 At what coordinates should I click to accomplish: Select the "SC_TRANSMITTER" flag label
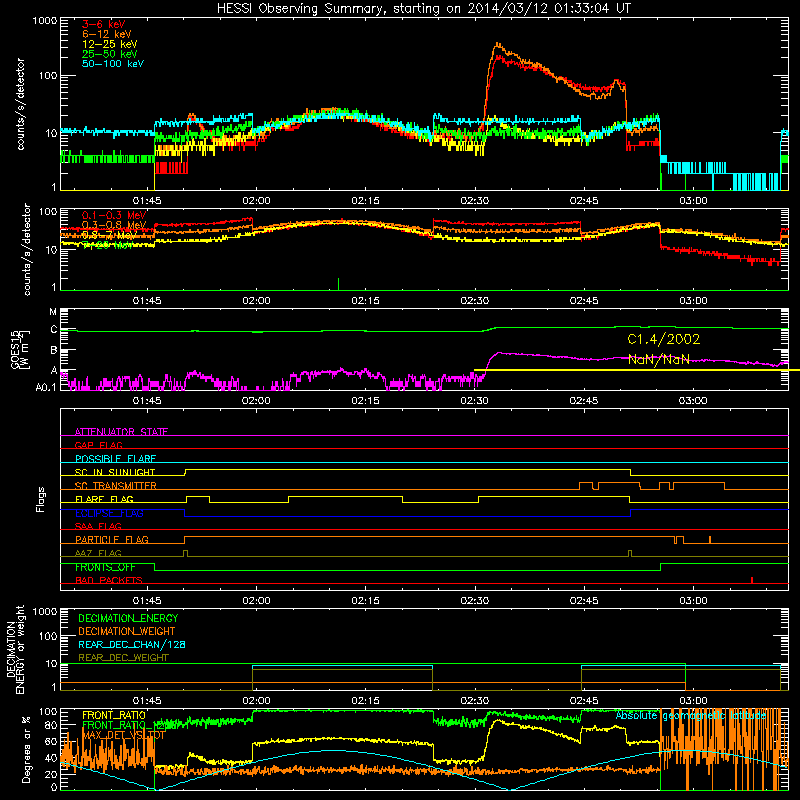tap(115, 485)
